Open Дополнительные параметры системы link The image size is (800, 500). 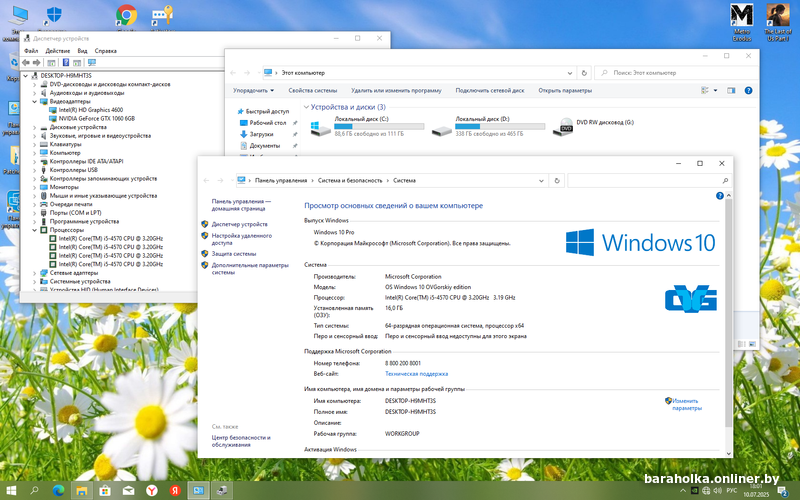(250, 268)
